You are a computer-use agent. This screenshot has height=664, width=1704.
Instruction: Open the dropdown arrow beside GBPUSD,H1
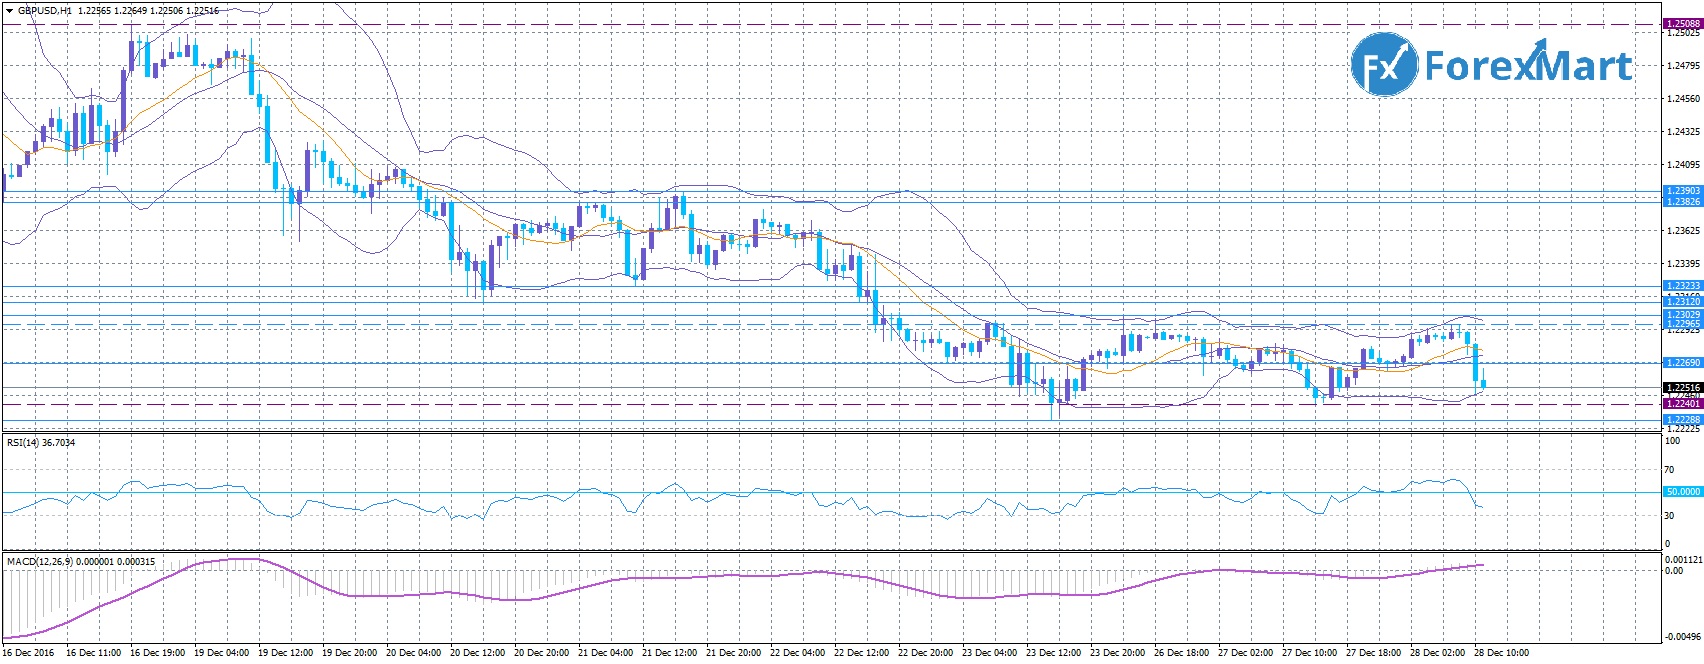pyautogui.click(x=9, y=10)
